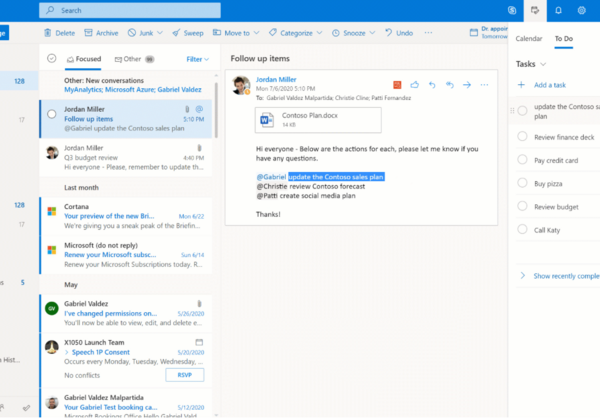Screen dimensions: 600x420
Task: Open the Q3 budget review email
Action: 126,158
